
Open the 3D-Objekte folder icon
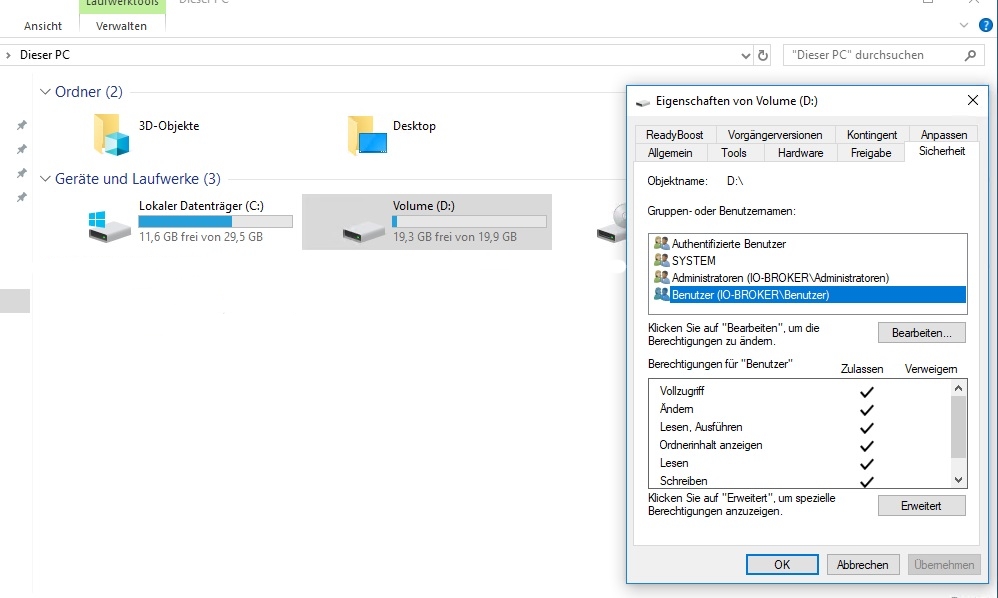[111, 135]
